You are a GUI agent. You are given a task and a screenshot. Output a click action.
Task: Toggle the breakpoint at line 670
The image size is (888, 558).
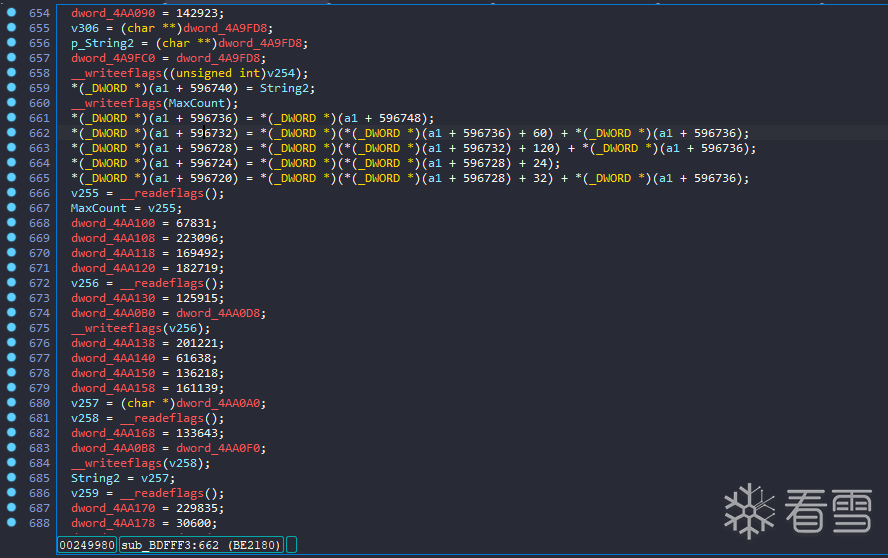[x=12, y=253]
